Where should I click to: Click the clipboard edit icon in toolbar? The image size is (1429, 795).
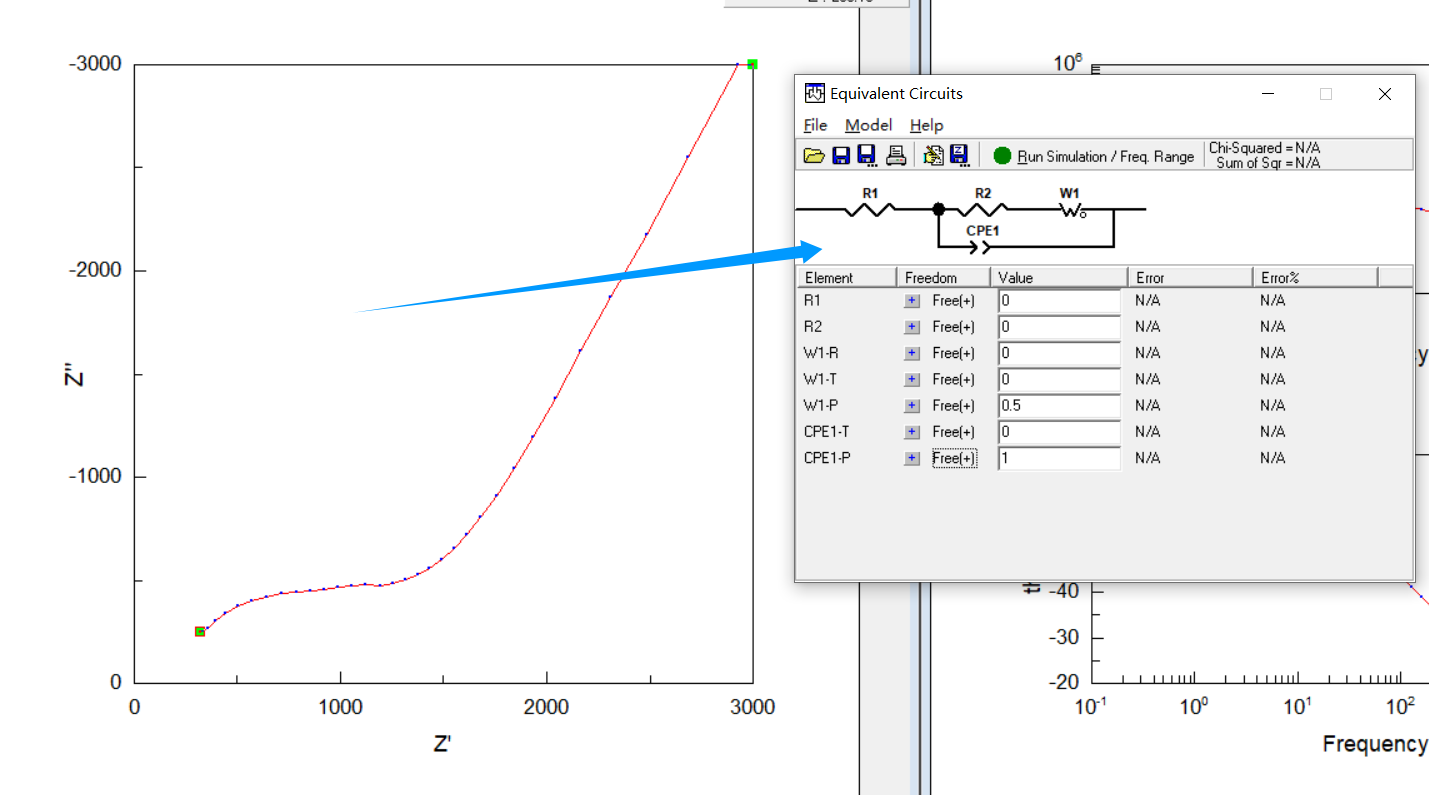click(x=934, y=155)
